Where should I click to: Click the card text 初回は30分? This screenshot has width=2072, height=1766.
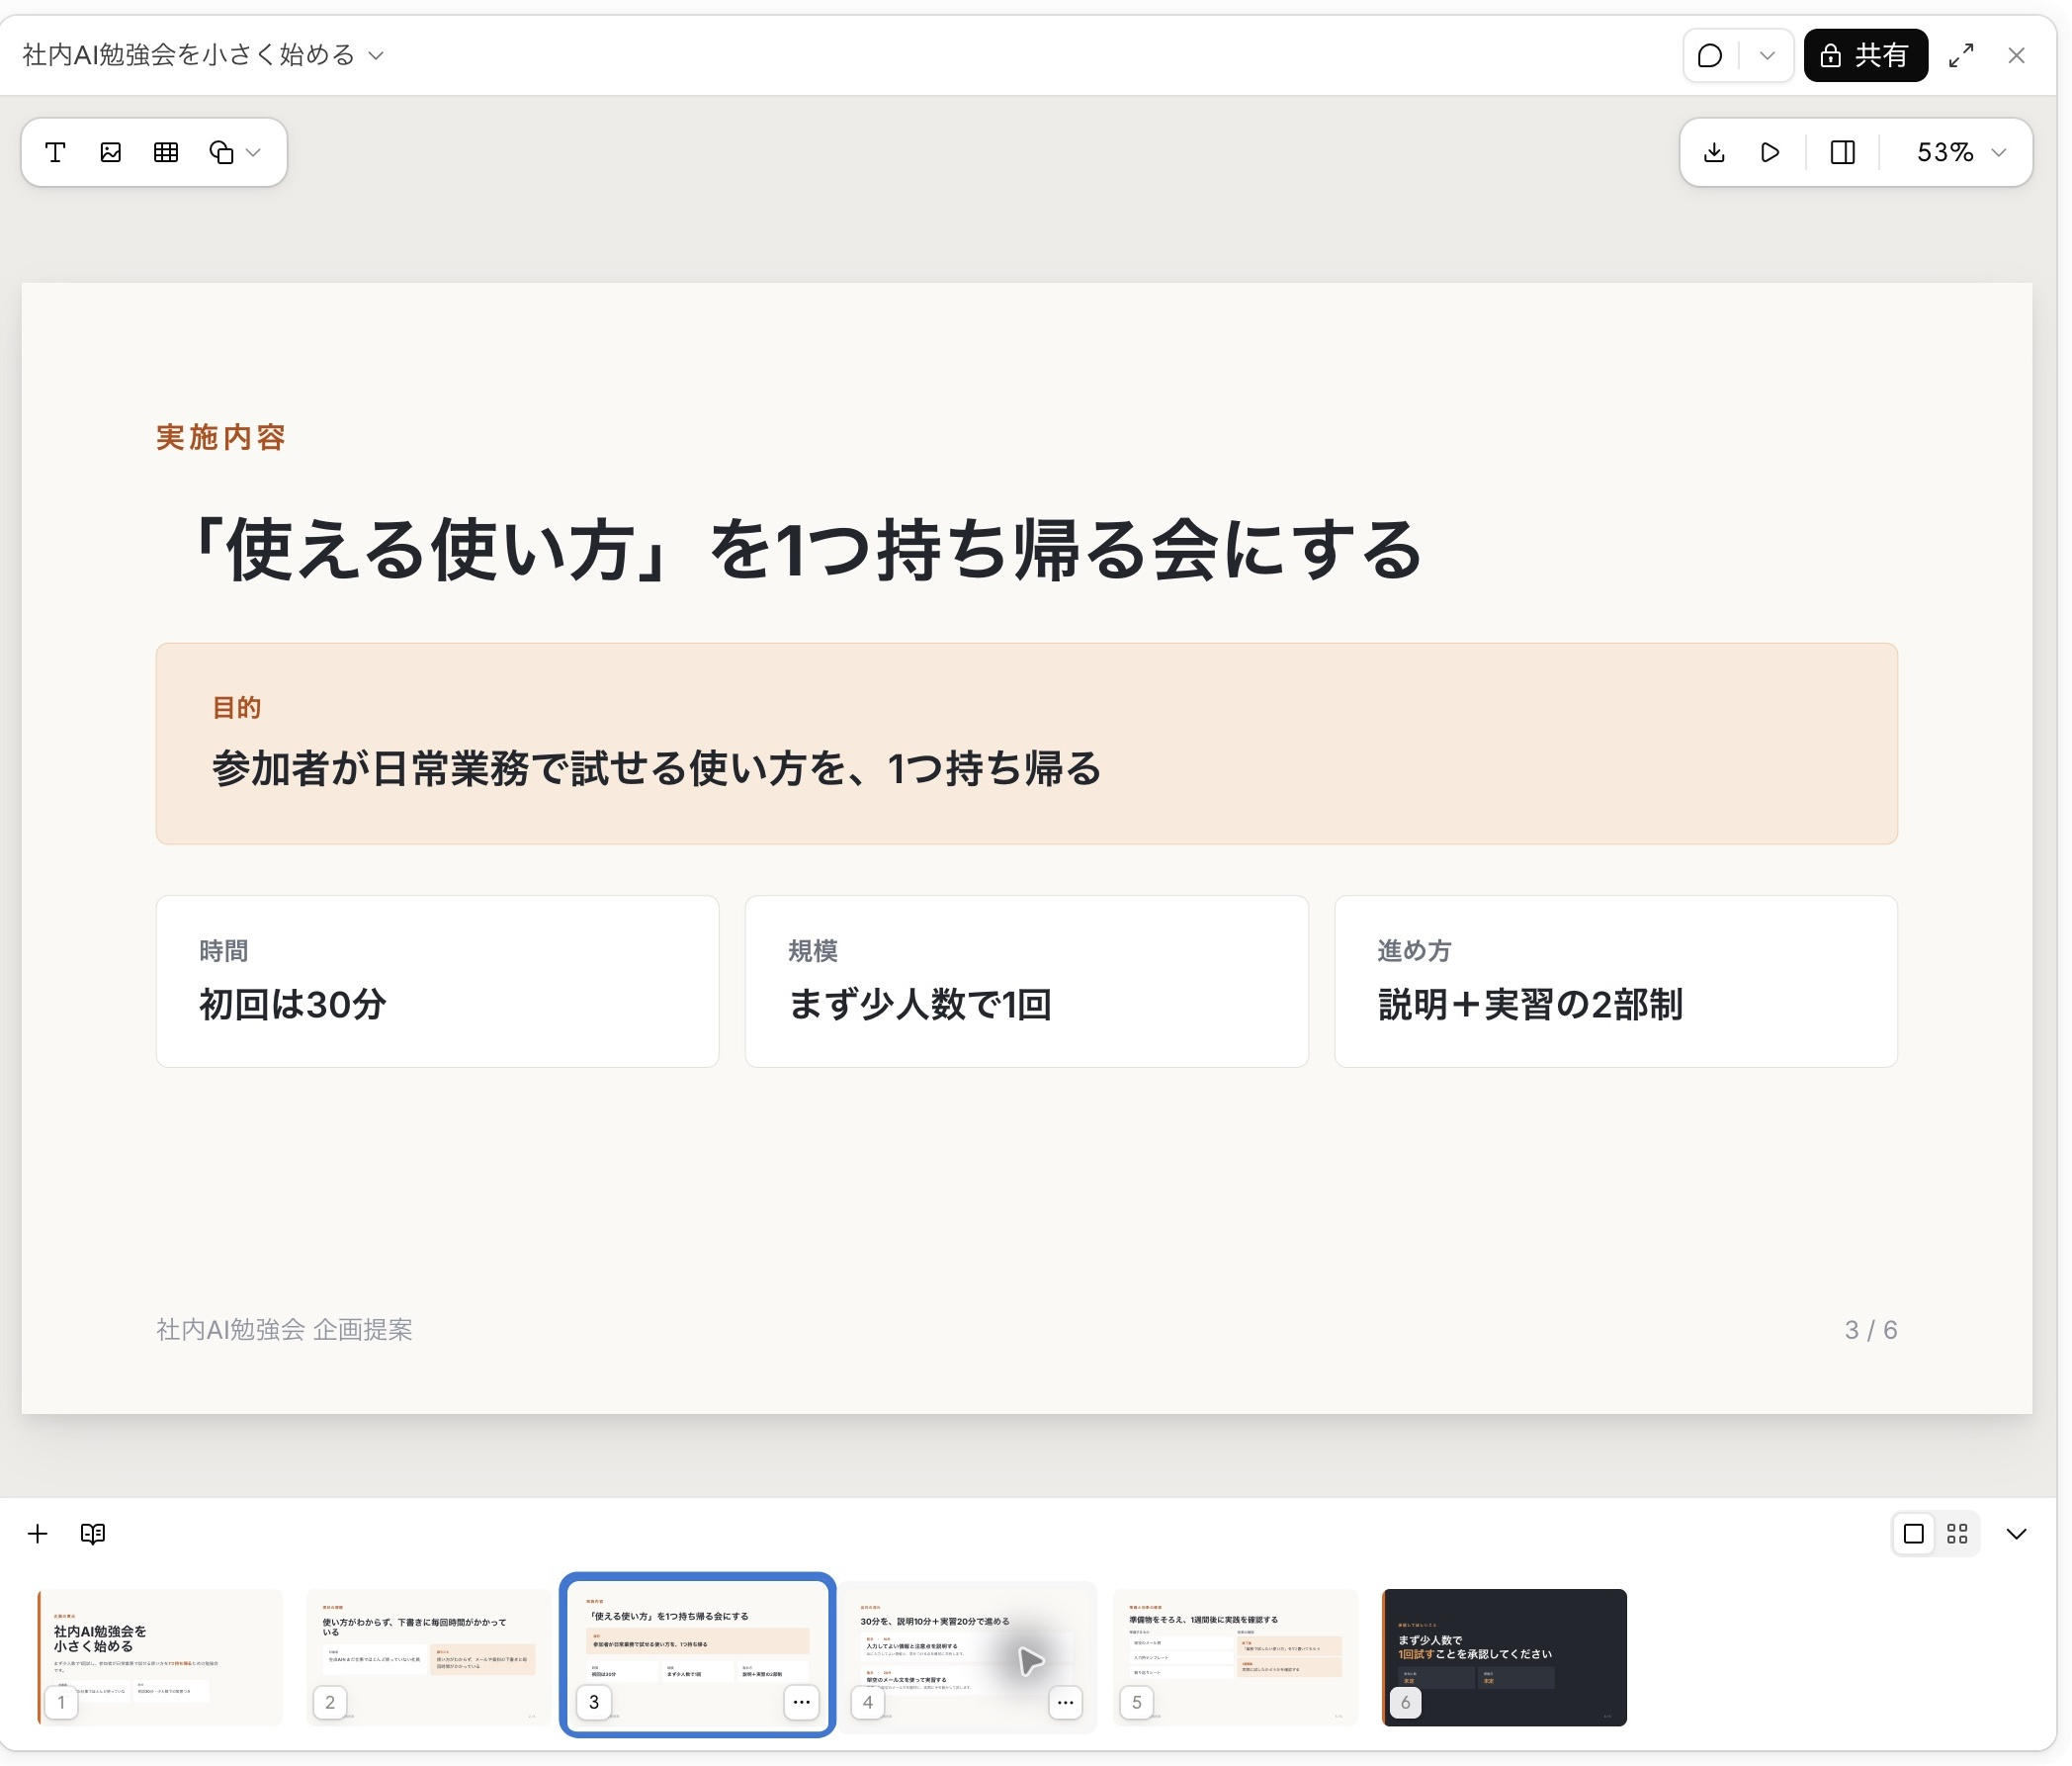tap(292, 1004)
